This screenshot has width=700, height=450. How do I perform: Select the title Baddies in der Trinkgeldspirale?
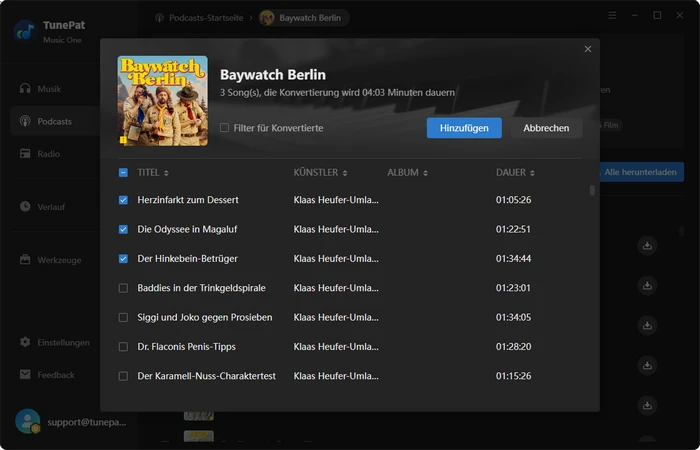(201, 288)
